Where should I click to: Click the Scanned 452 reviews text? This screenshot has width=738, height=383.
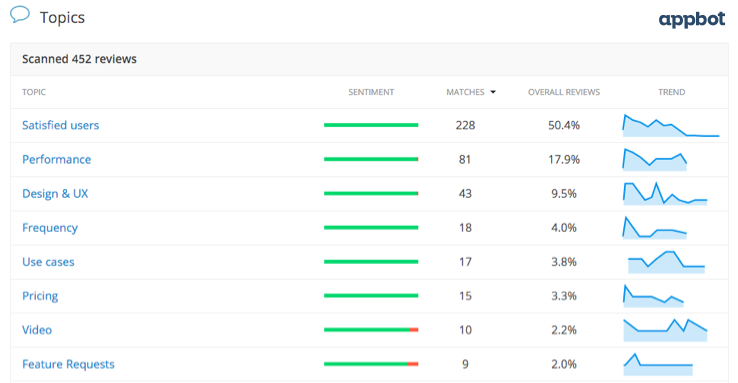click(79, 59)
